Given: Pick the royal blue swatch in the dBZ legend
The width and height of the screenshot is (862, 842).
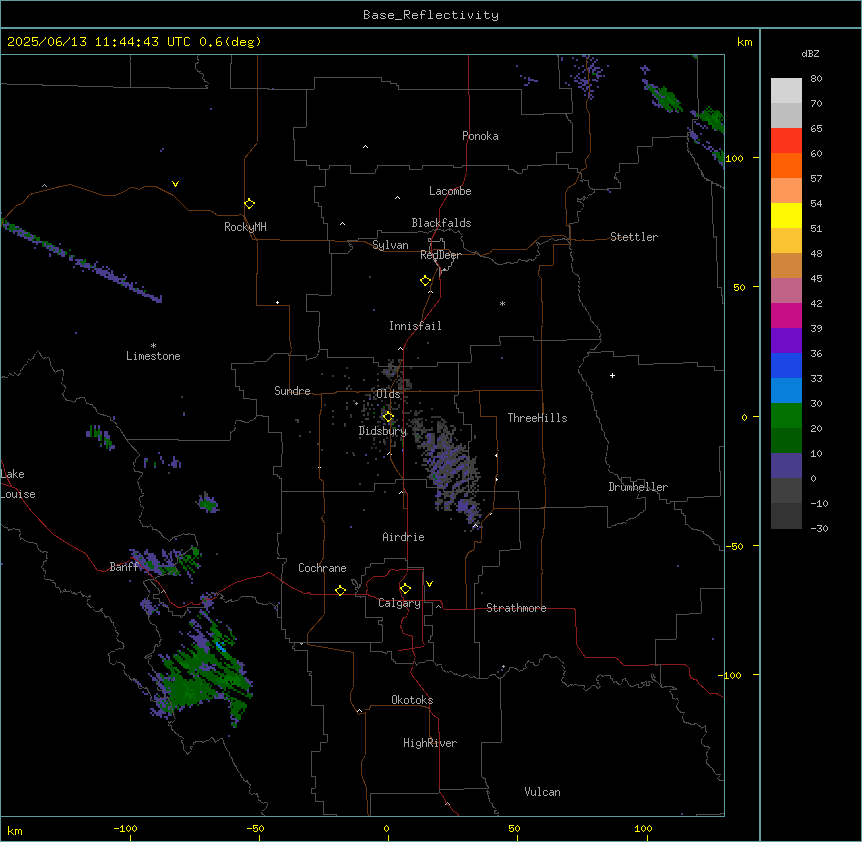Looking at the screenshot, I should [786, 365].
